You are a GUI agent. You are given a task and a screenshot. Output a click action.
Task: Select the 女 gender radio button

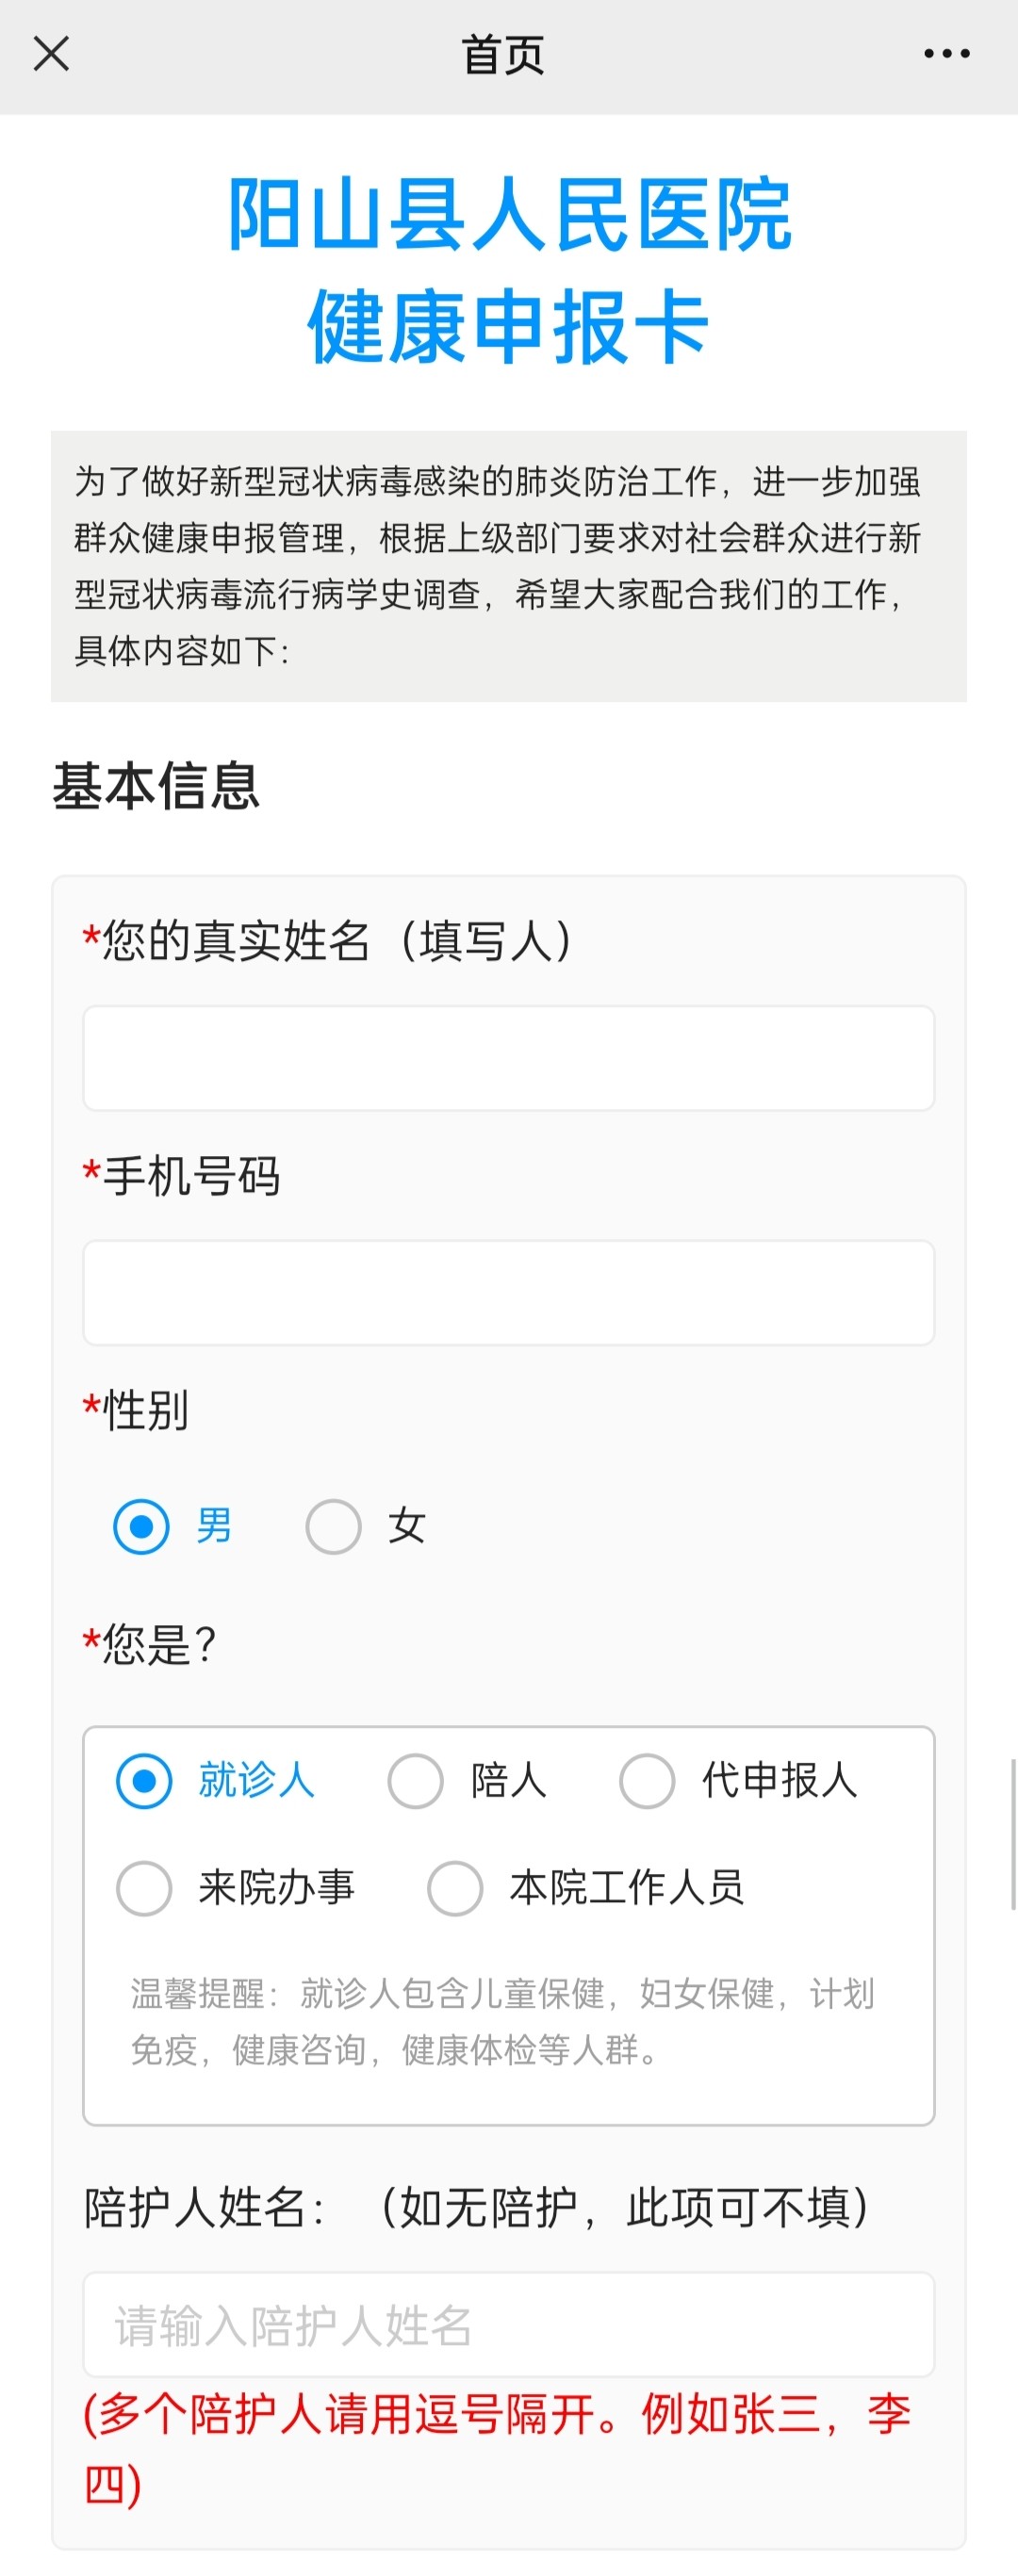tap(334, 1527)
